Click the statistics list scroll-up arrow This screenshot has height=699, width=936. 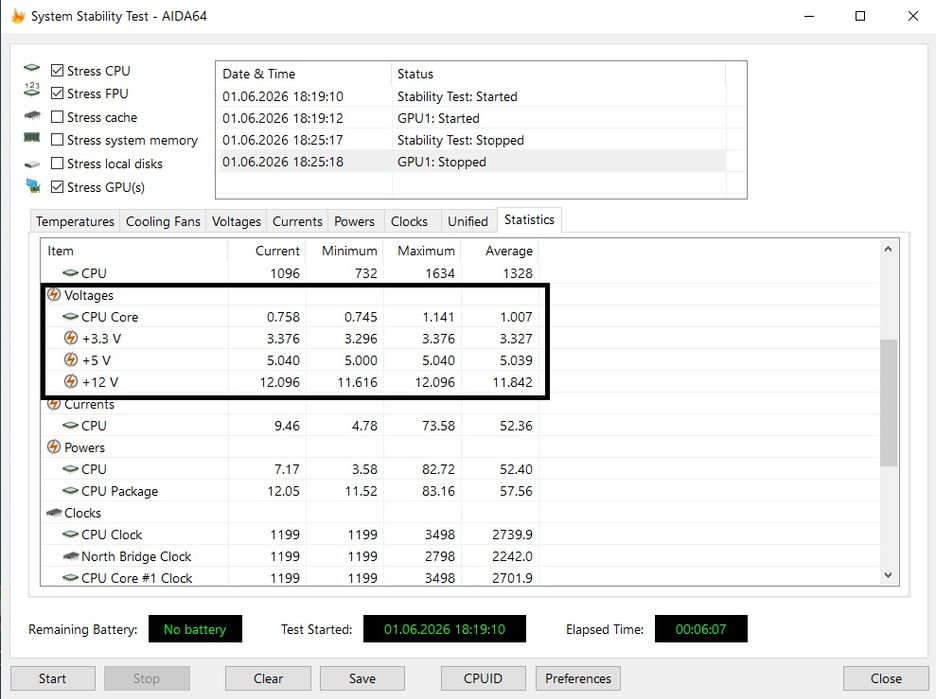click(x=888, y=249)
